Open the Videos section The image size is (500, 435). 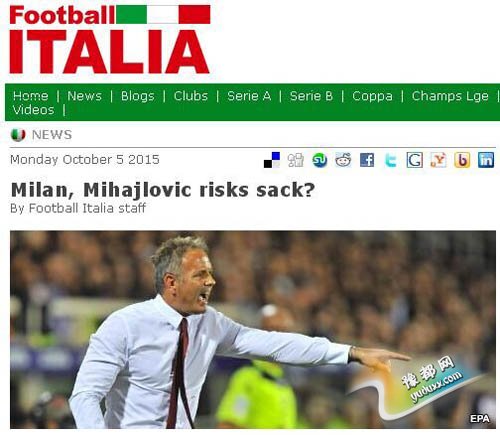coord(33,110)
